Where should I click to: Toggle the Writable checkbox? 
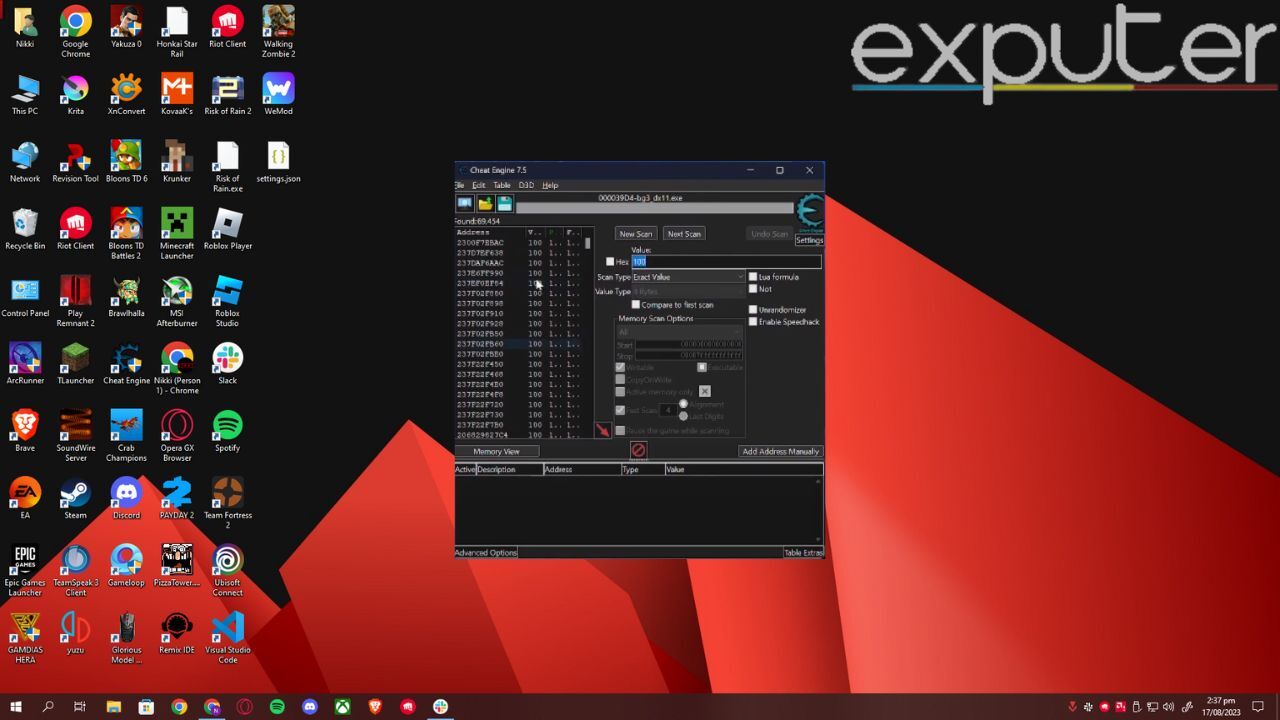point(620,368)
